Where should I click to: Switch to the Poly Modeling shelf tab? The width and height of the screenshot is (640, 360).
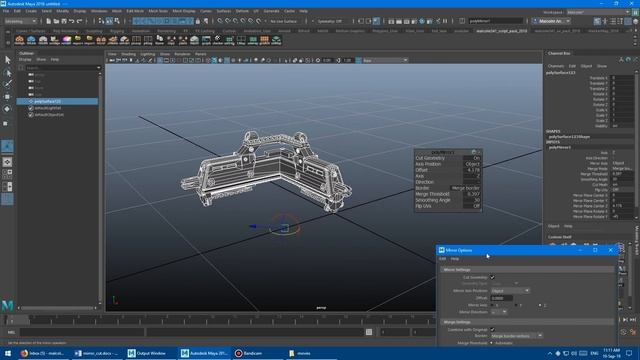[65, 31]
